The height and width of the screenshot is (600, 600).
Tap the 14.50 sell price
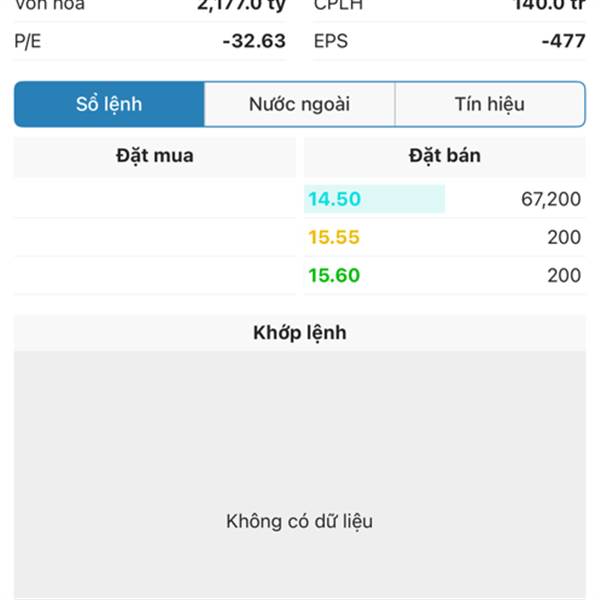[334, 199]
